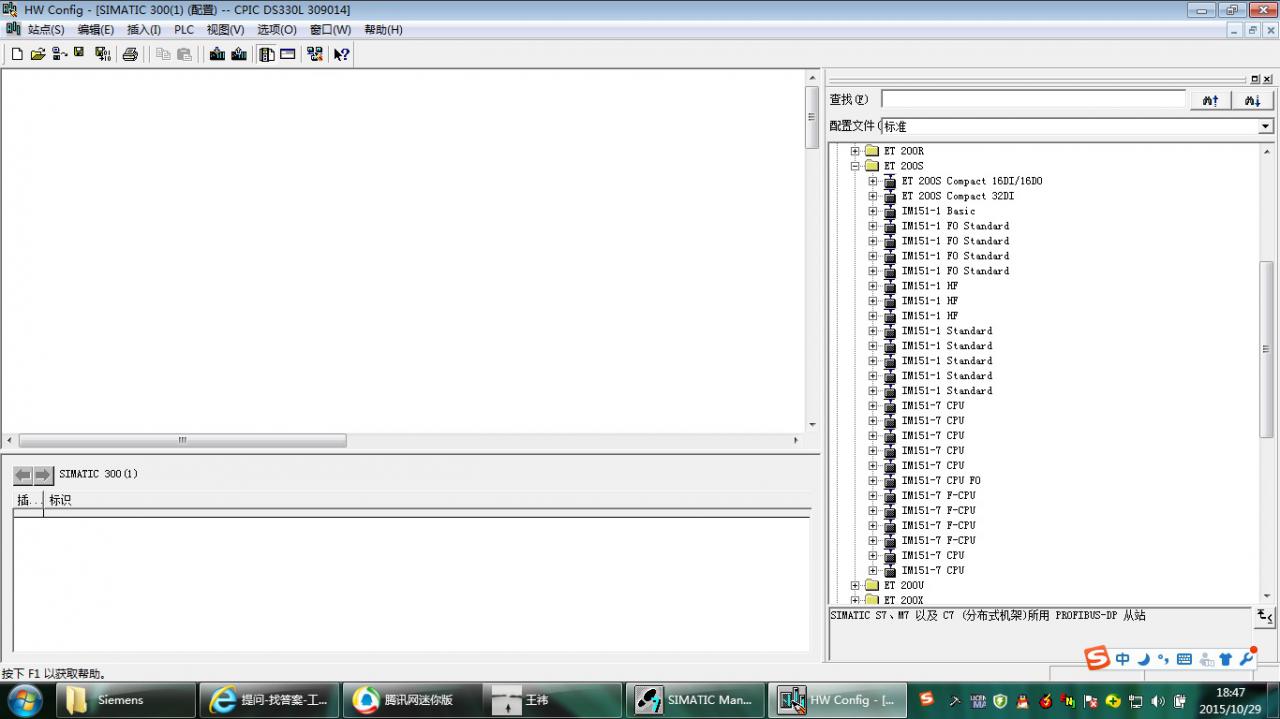The image size is (1280, 719).
Task: Expand the ET 200U folder
Action: [855, 586]
